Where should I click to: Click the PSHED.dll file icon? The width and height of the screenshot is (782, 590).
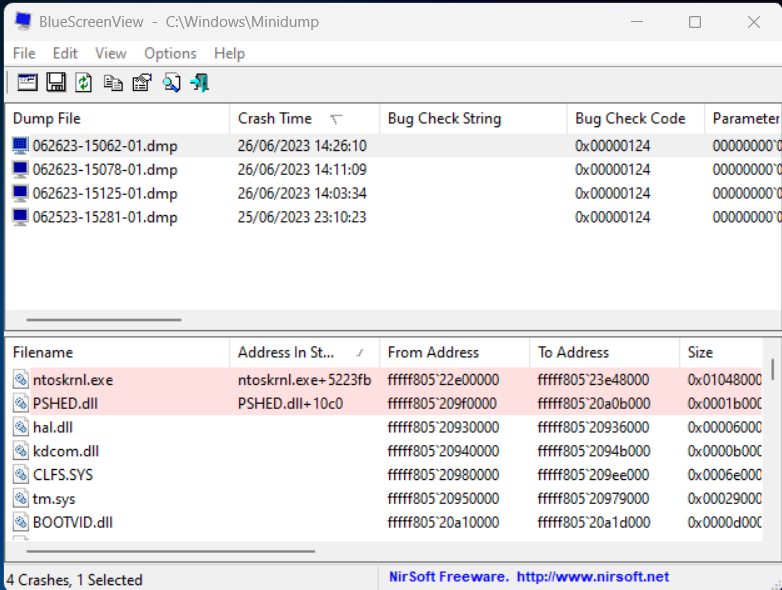[x=21, y=403]
